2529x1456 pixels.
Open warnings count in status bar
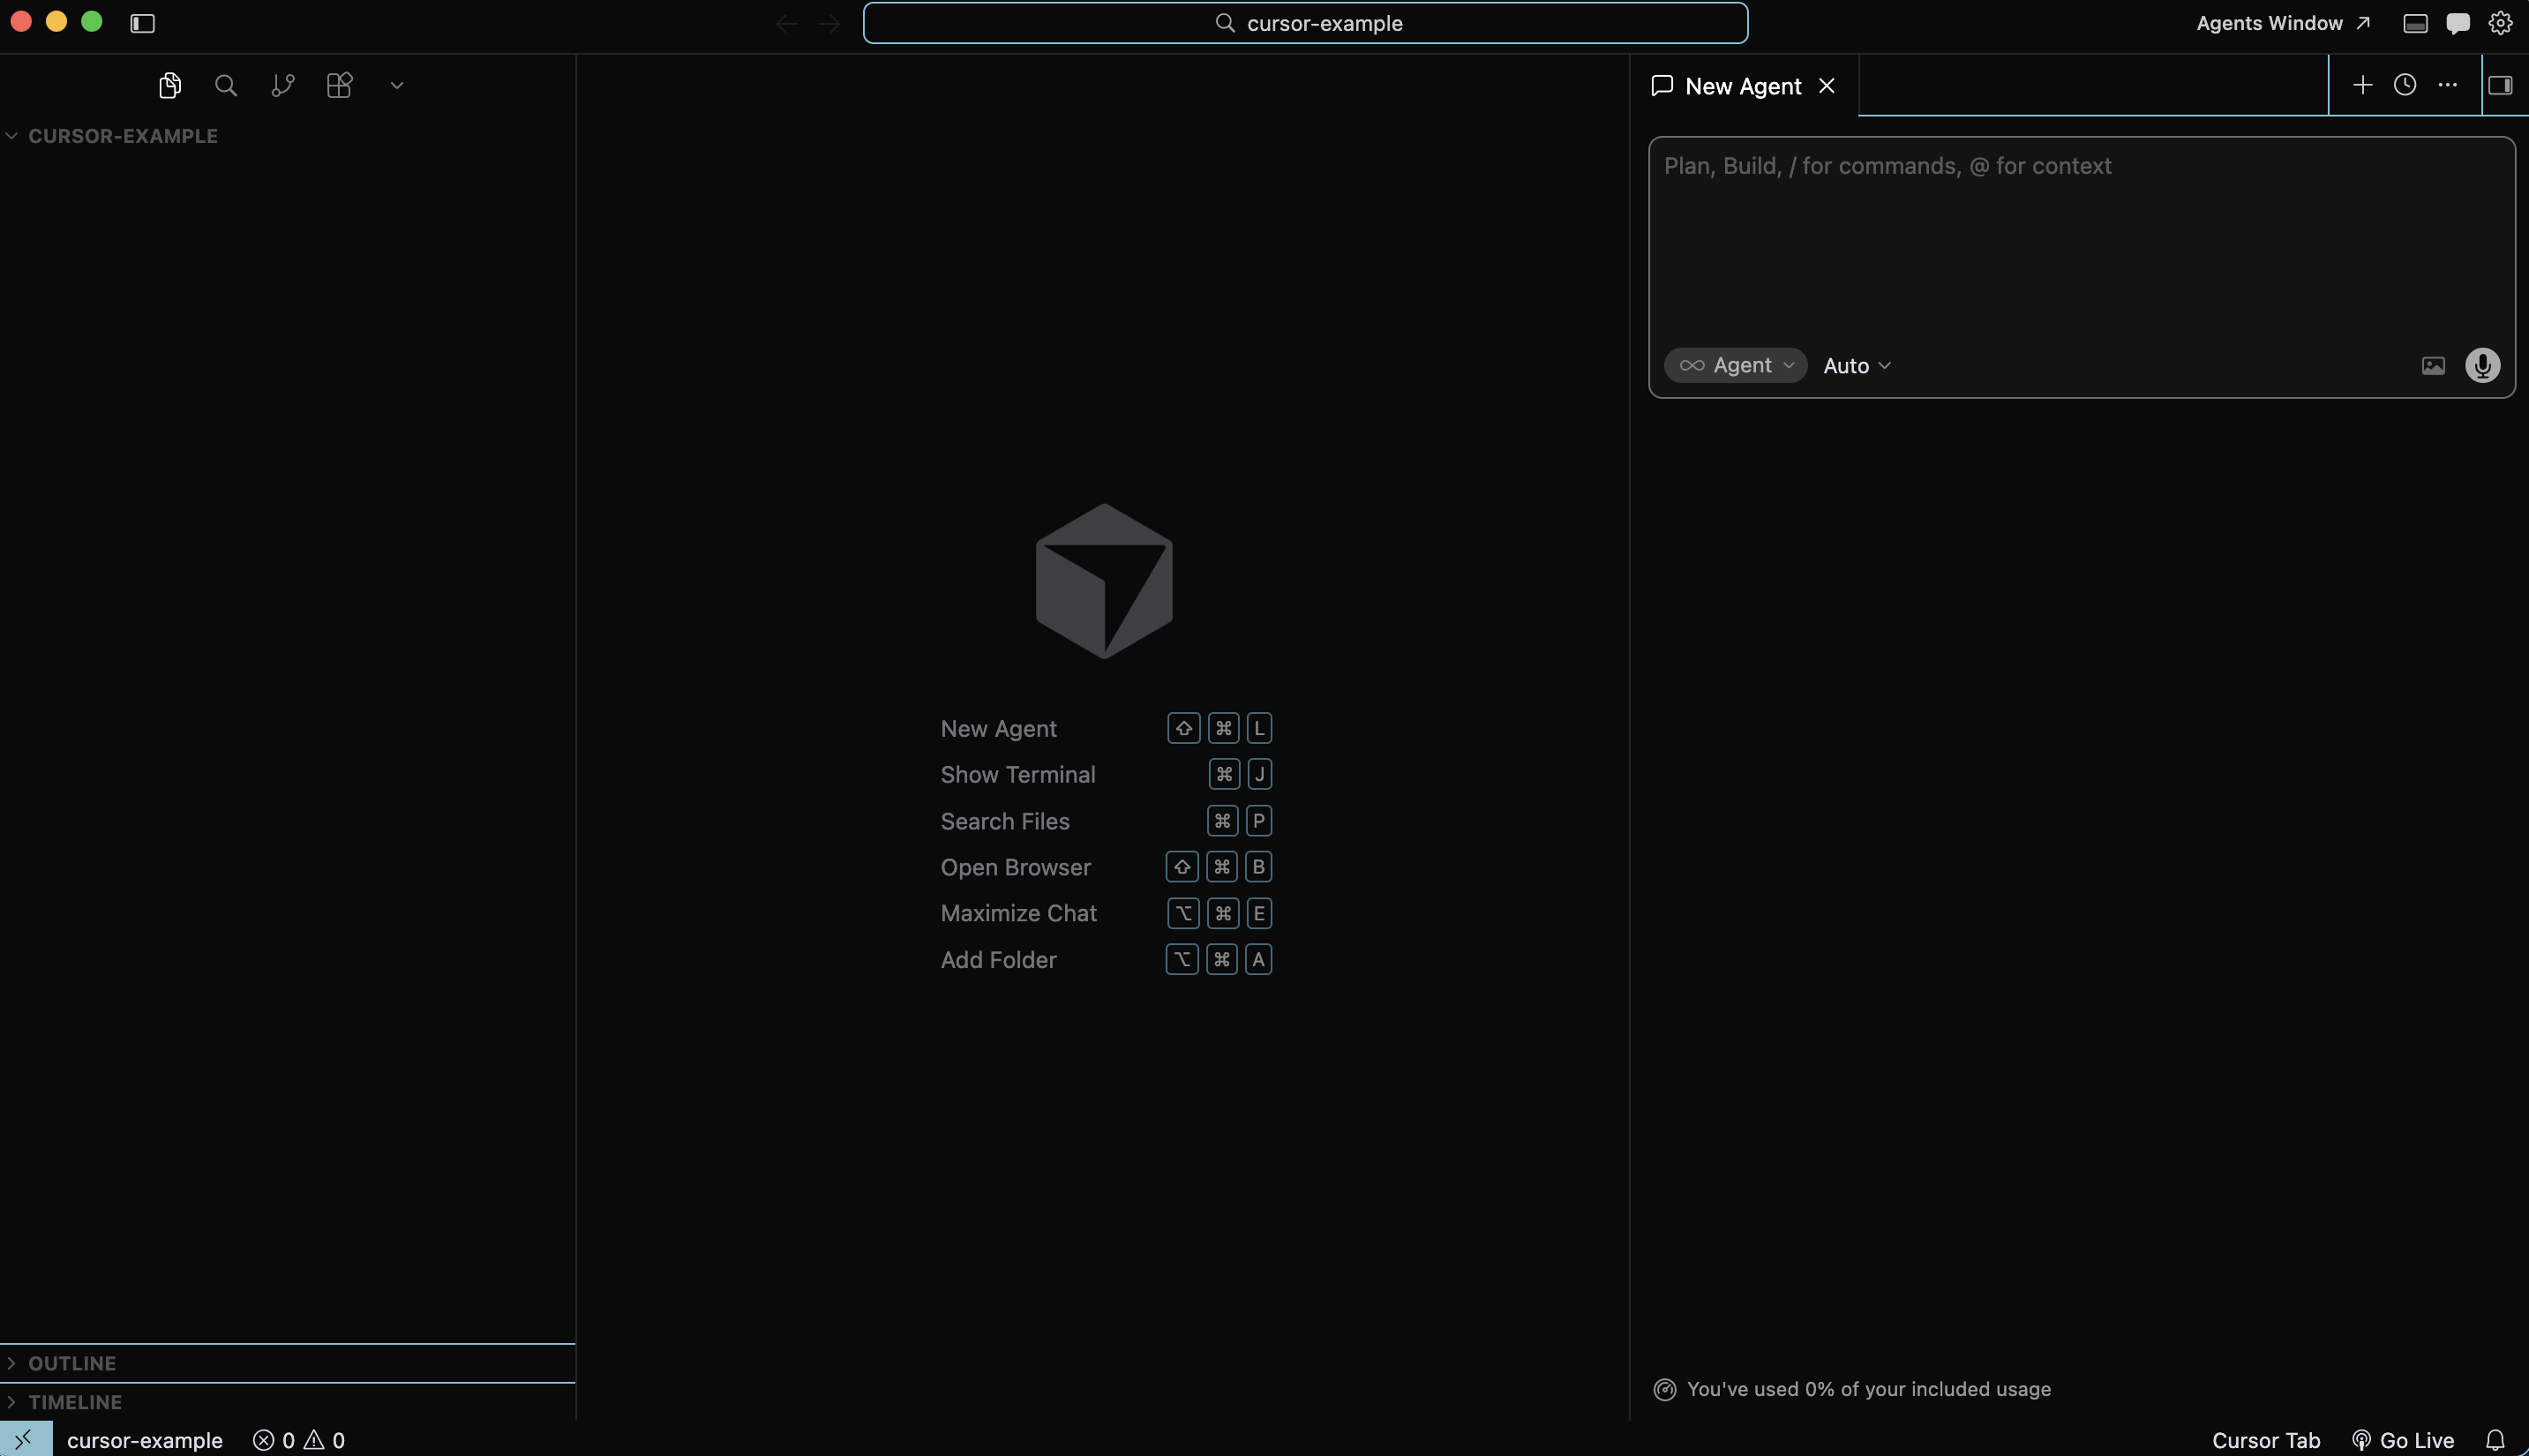tap(325, 1440)
